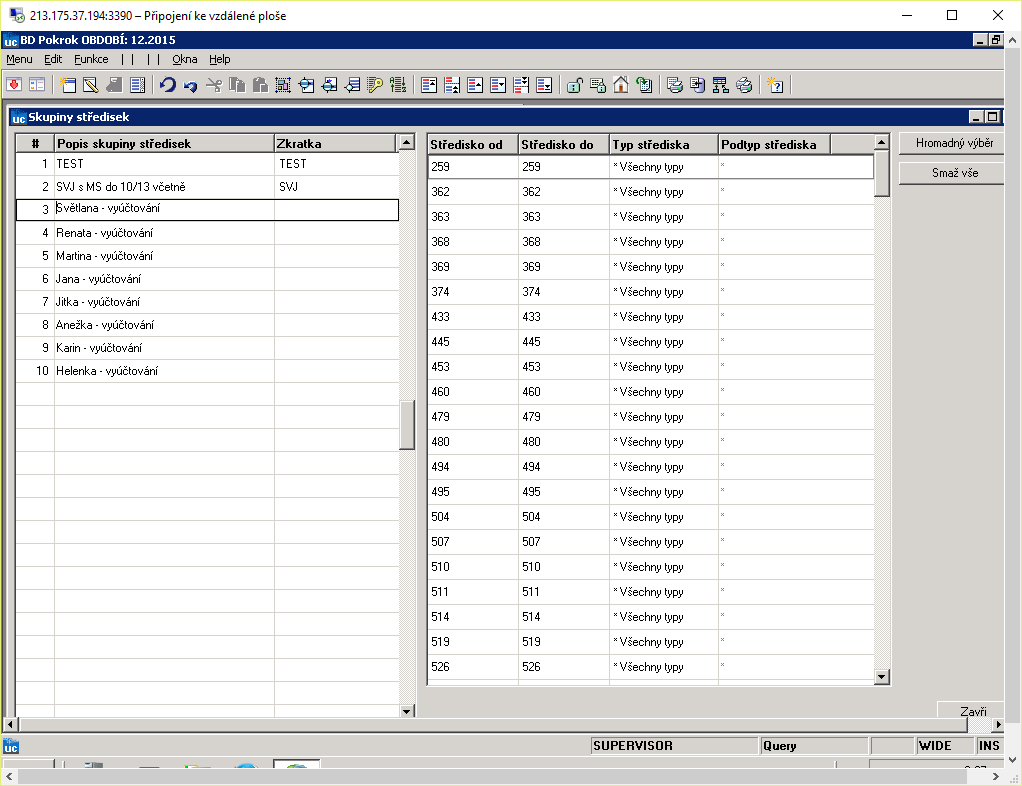Open the Funkce menu

click(x=91, y=59)
